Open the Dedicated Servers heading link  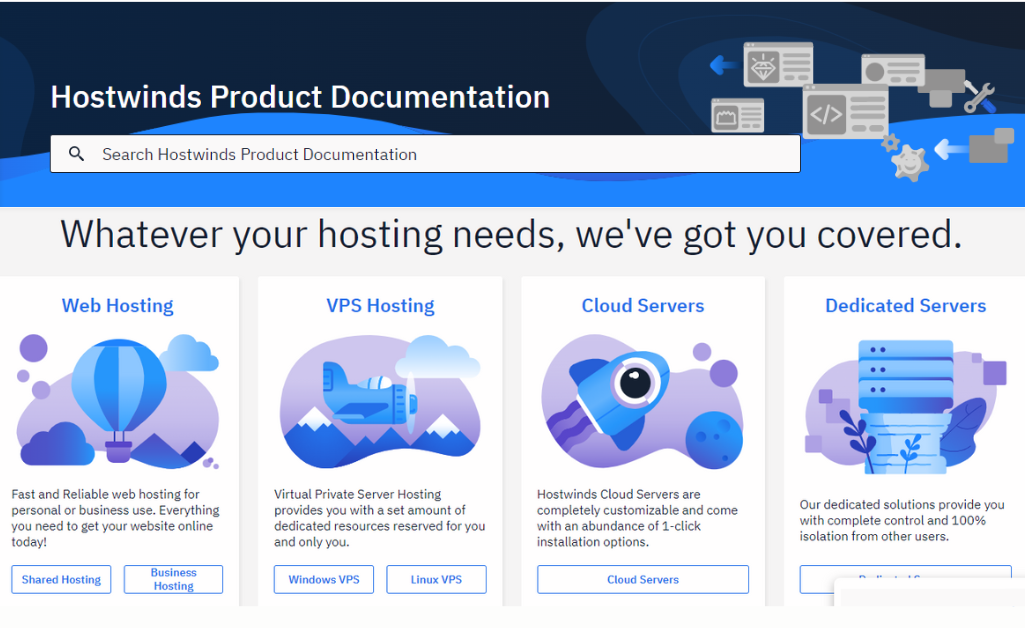[905, 305]
